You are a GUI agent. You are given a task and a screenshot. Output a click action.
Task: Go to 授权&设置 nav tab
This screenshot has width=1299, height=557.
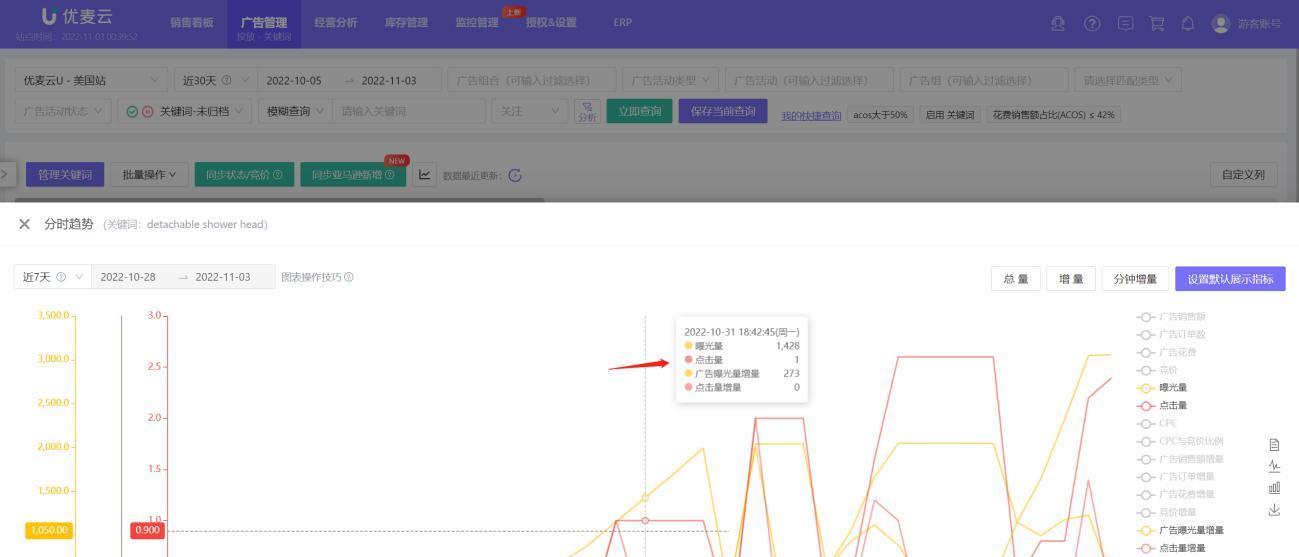551,22
